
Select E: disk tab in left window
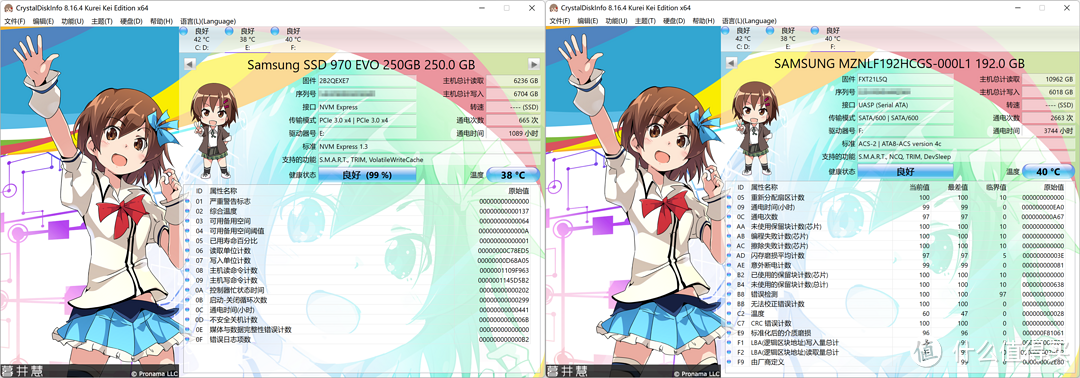(247, 39)
